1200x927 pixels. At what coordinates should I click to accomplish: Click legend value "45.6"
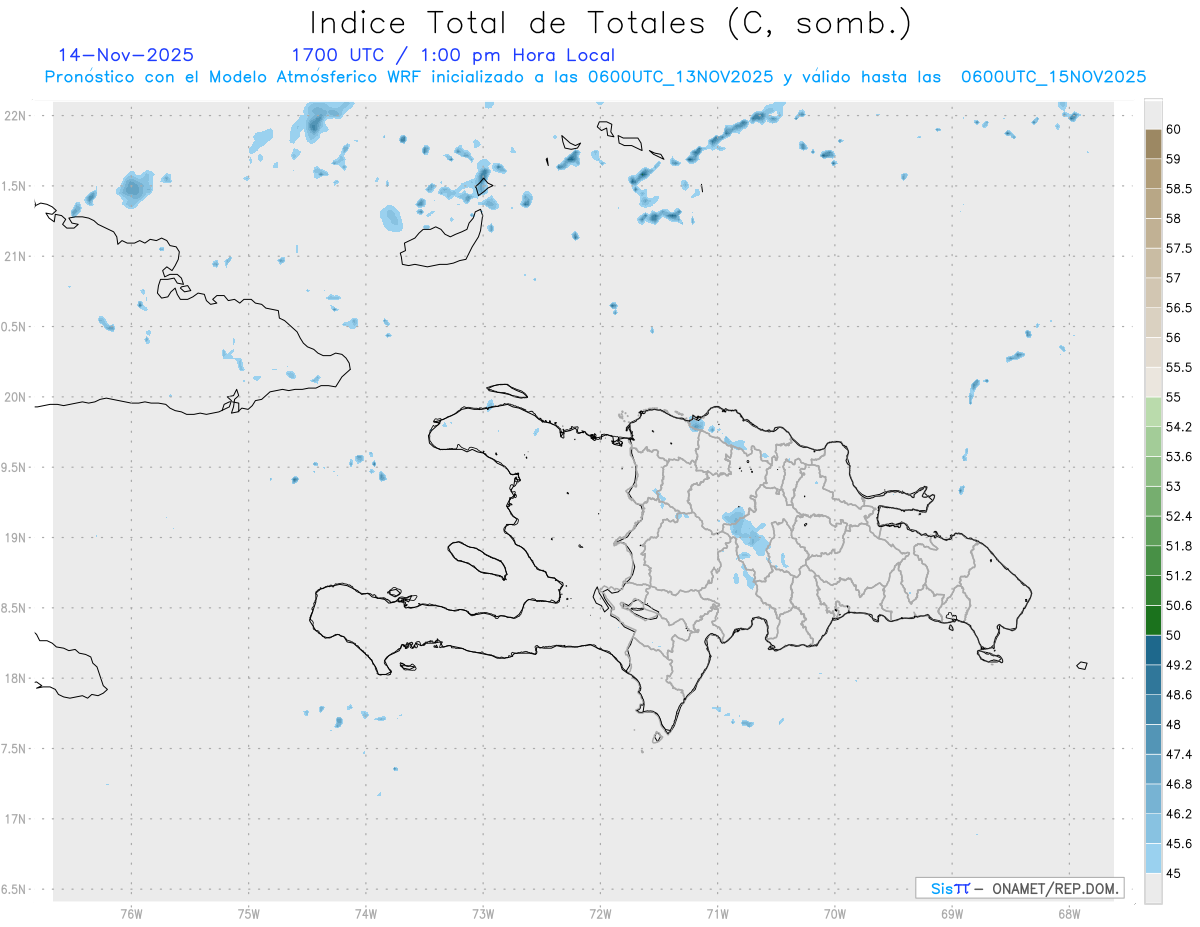pyautogui.click(x=1179, y=844)
